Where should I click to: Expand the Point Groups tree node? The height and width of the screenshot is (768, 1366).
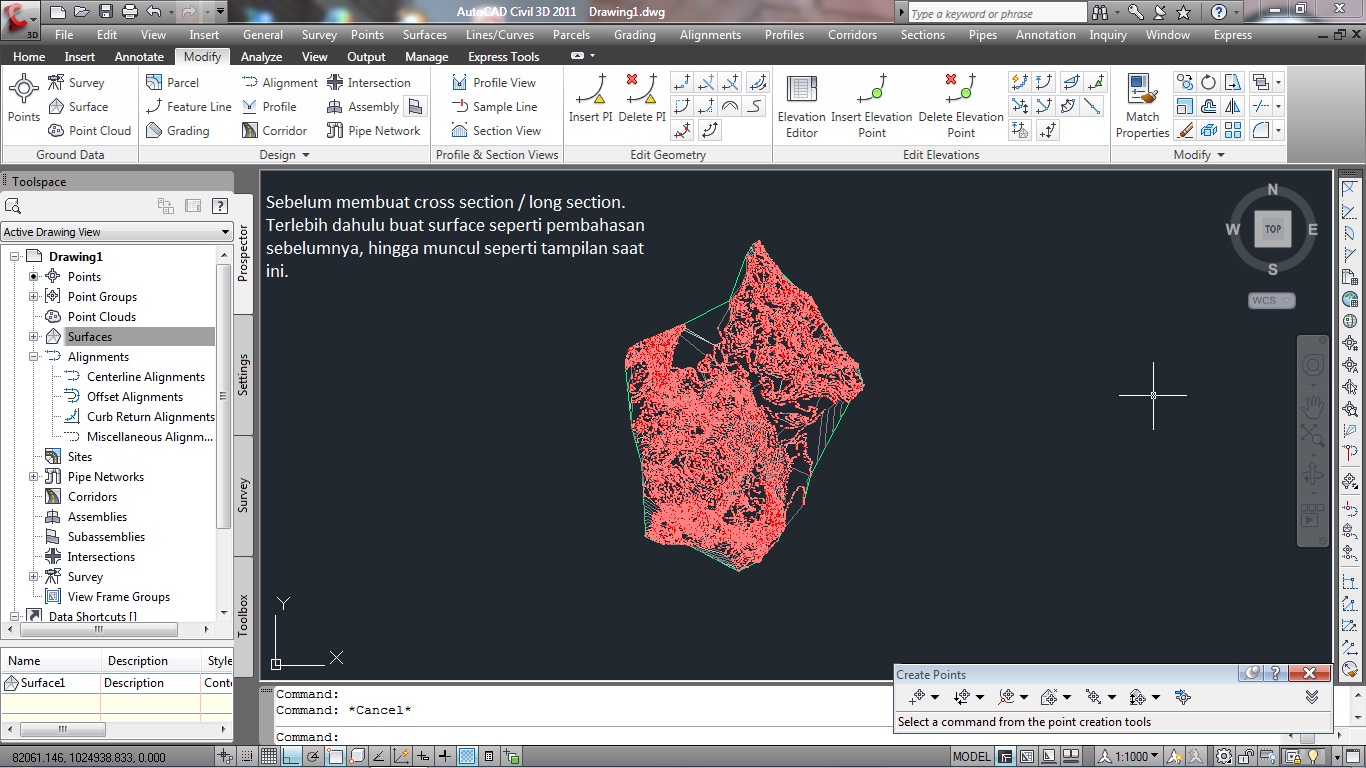tap(34, 297)
